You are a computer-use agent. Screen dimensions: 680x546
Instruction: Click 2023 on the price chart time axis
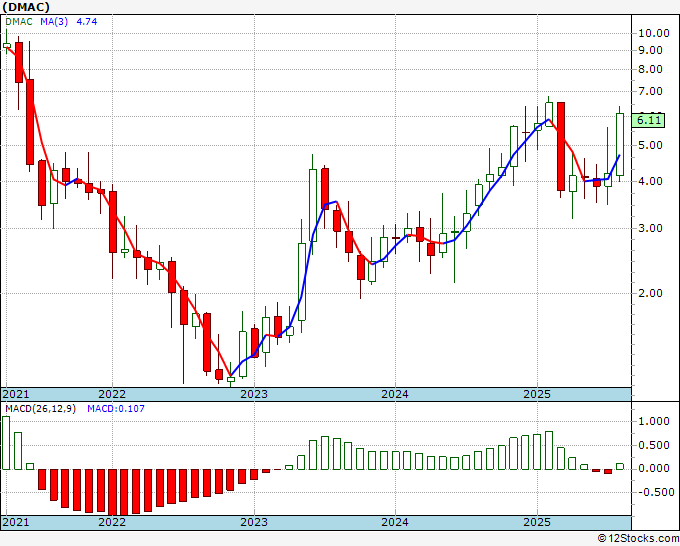[x=254, y=394]
